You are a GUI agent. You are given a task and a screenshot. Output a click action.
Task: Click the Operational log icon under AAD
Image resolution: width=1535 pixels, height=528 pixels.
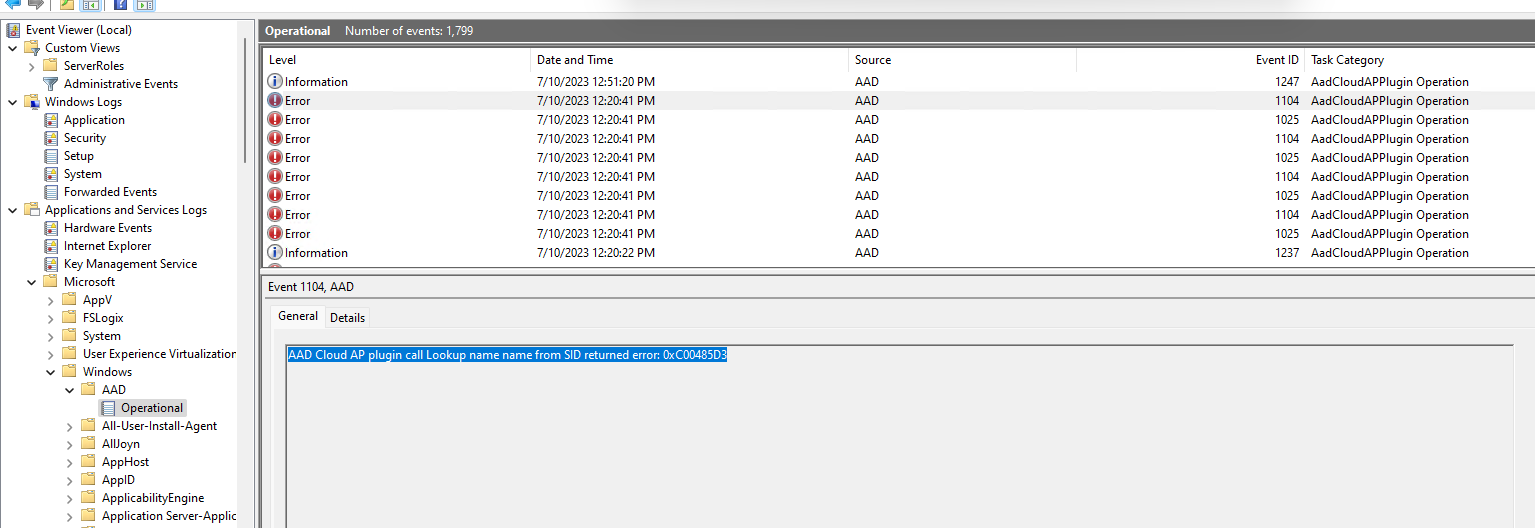pos(108,408)
